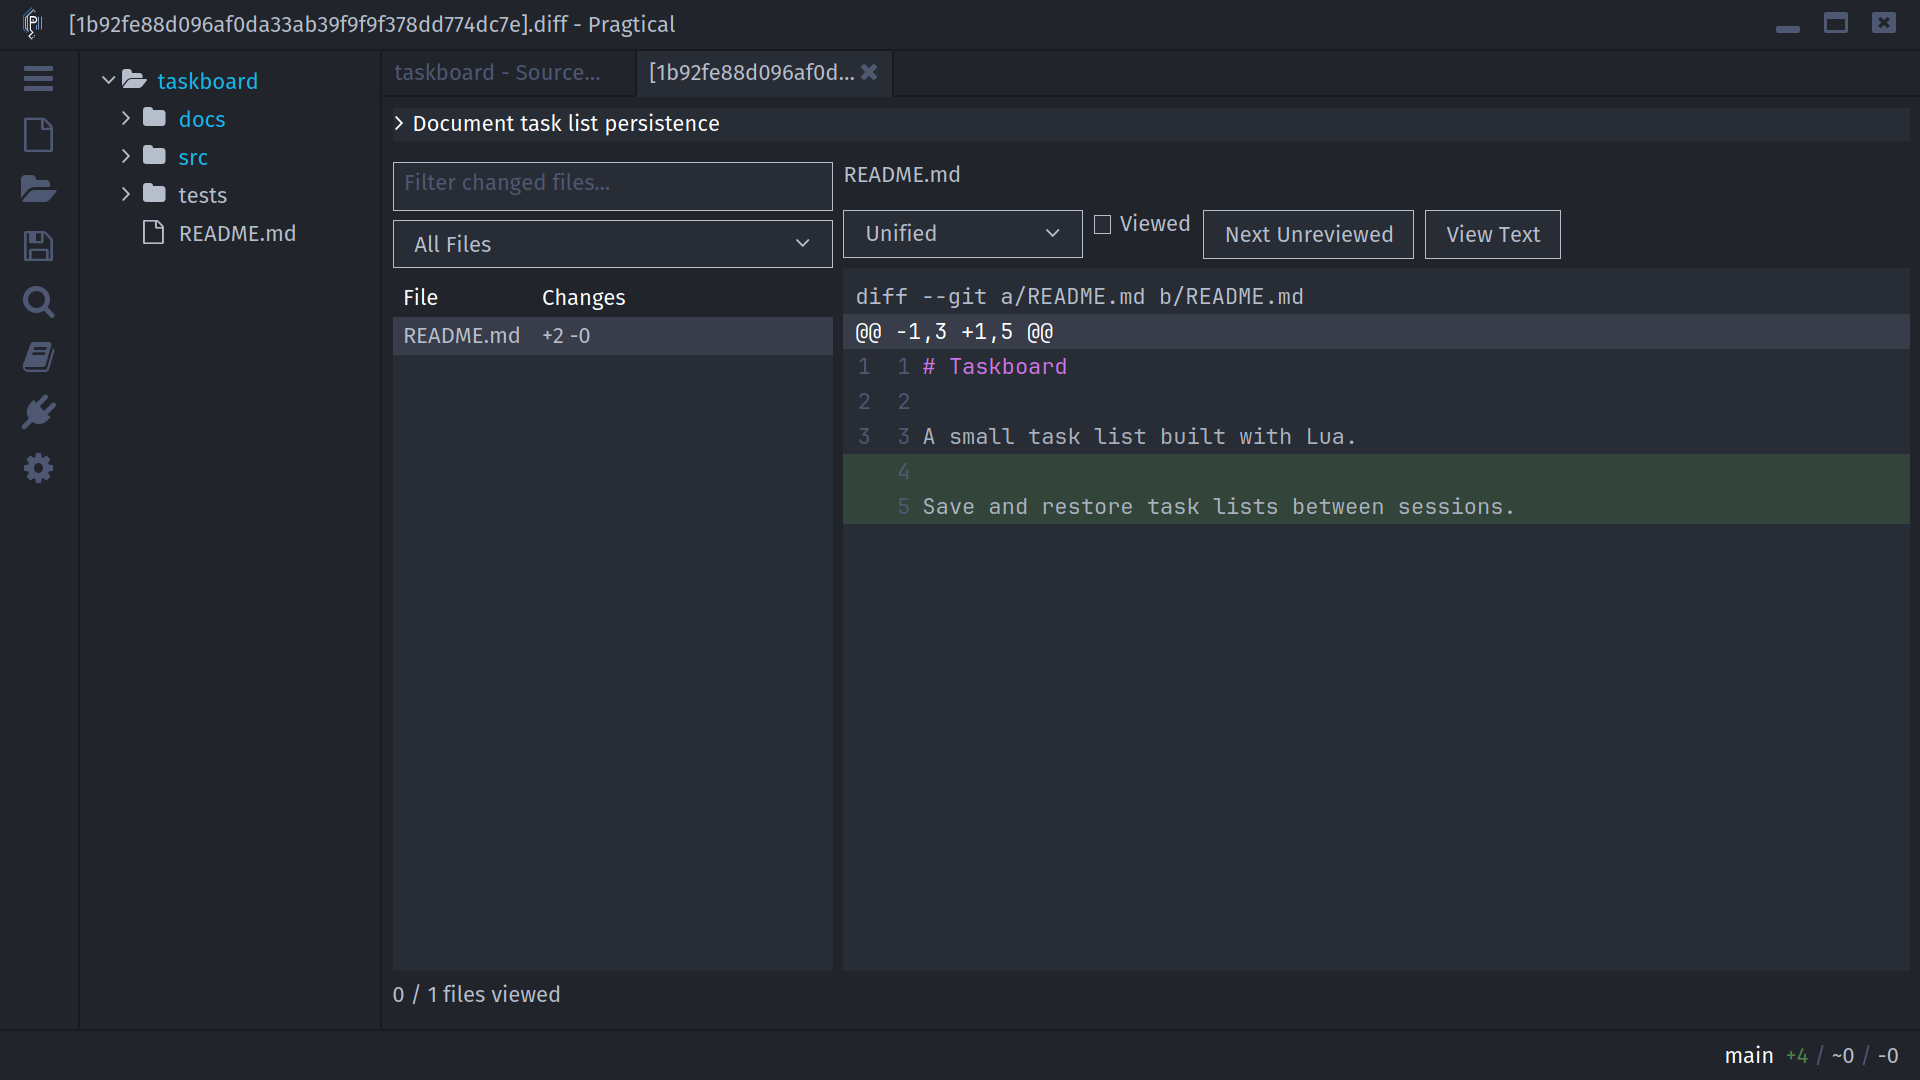This screenshot has height=1080, width=1920.
Task: Click the Next Unreviewed button
Action: 1308,234
